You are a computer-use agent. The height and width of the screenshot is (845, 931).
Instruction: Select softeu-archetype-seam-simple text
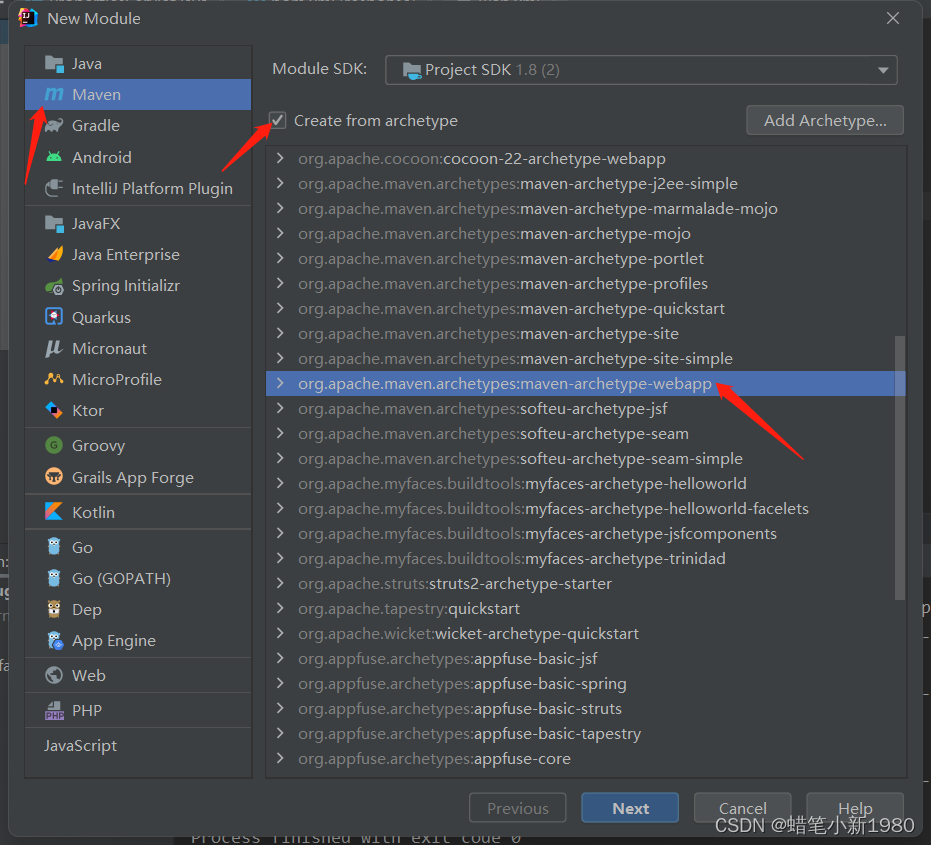tap(520, 459)
